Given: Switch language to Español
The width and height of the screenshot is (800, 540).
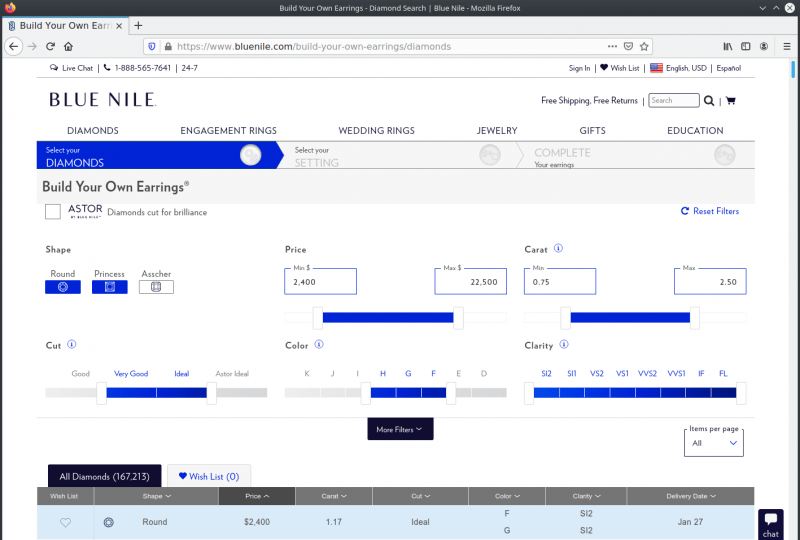Looking at the screenshot, I should coord(729,68).
